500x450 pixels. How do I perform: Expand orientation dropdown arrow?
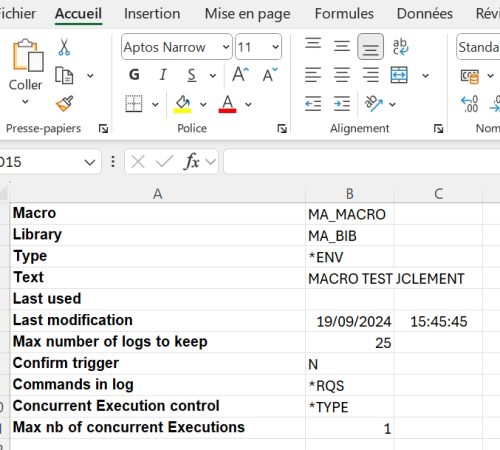tap(392, 104)
